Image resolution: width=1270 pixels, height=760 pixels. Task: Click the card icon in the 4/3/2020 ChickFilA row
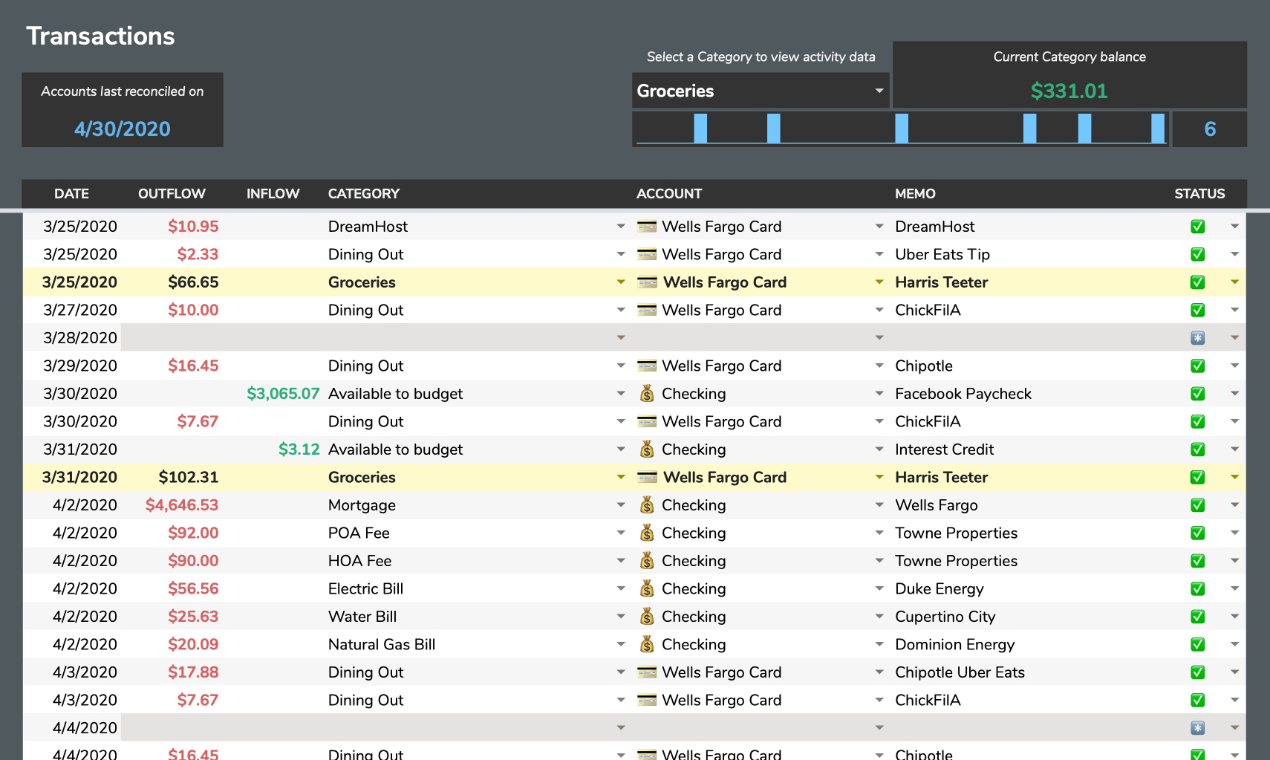point(647,700)
